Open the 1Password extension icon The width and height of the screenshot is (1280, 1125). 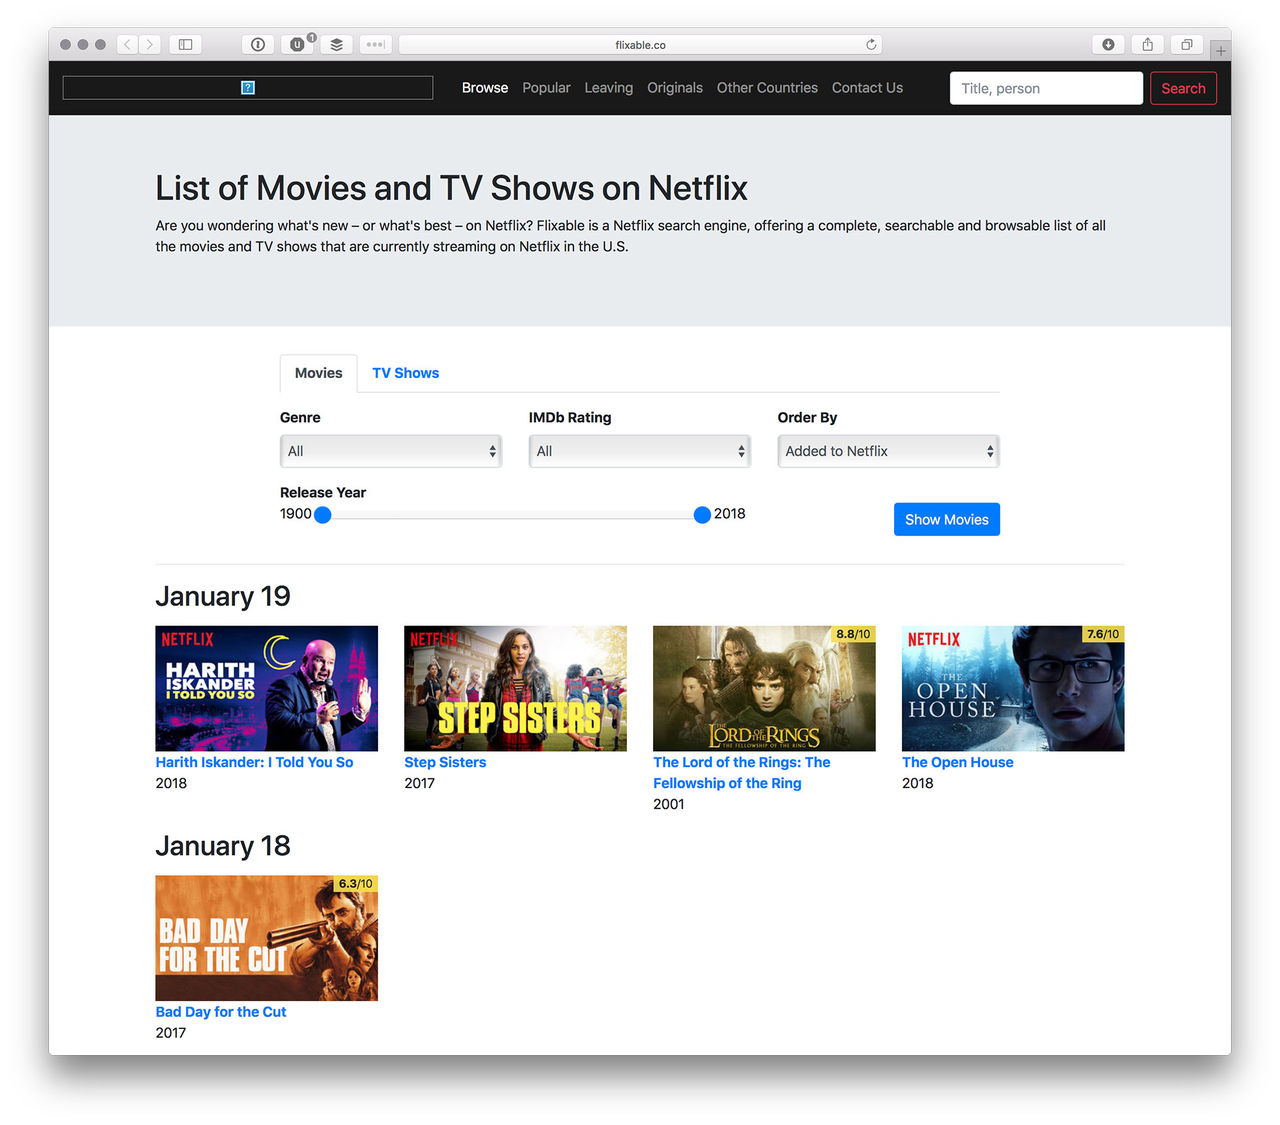pyautogui.click(x=258, y=44)
